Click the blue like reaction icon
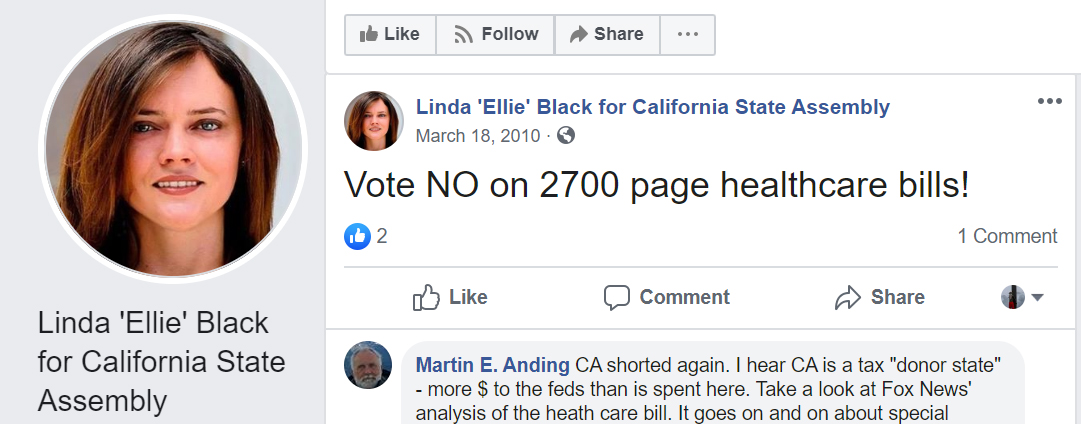This screenshot has width=1081, height=424. [357, 236]
